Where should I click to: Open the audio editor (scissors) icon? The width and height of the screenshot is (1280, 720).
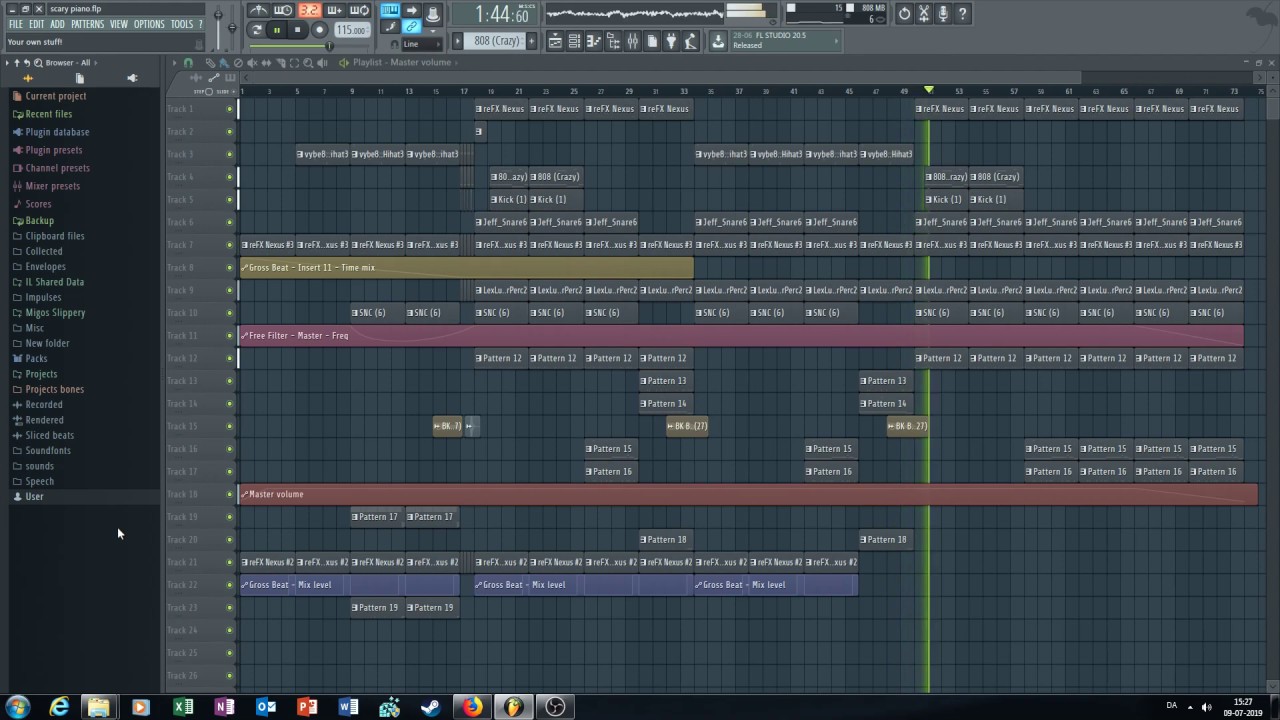coord(924,13)
